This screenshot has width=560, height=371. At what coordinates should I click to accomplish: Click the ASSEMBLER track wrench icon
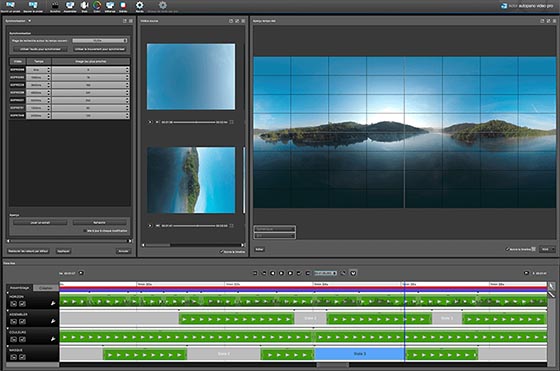point(53,321)
